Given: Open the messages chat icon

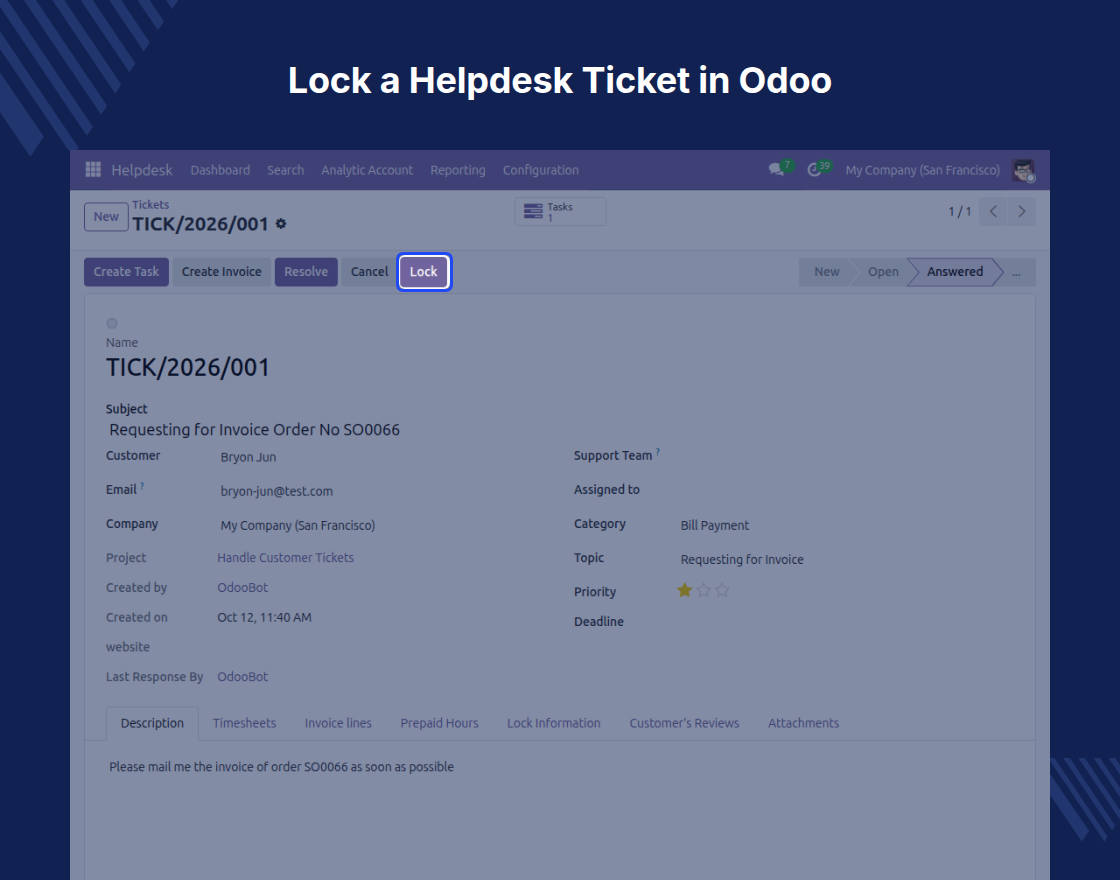Looking at the screenshot, I should 776,170.
